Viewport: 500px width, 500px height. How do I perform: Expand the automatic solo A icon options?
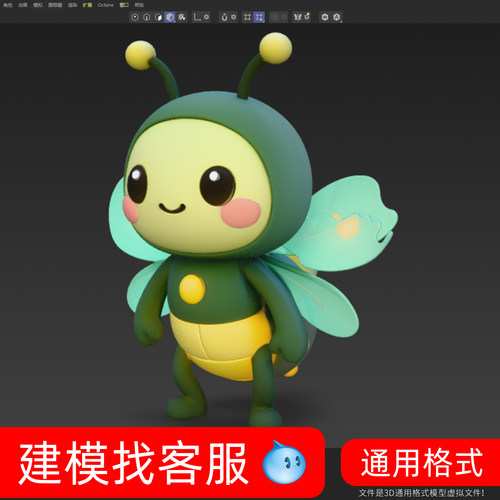(337, 17)
